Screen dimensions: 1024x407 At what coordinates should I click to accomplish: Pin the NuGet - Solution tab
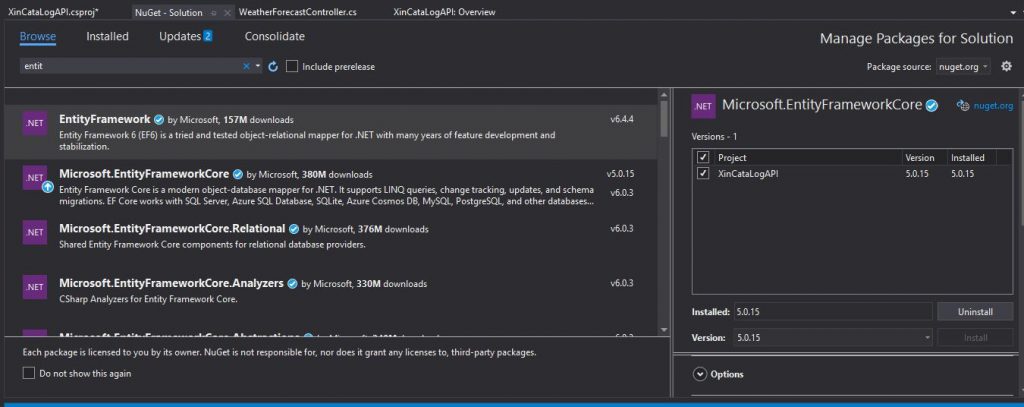point(214,12)
